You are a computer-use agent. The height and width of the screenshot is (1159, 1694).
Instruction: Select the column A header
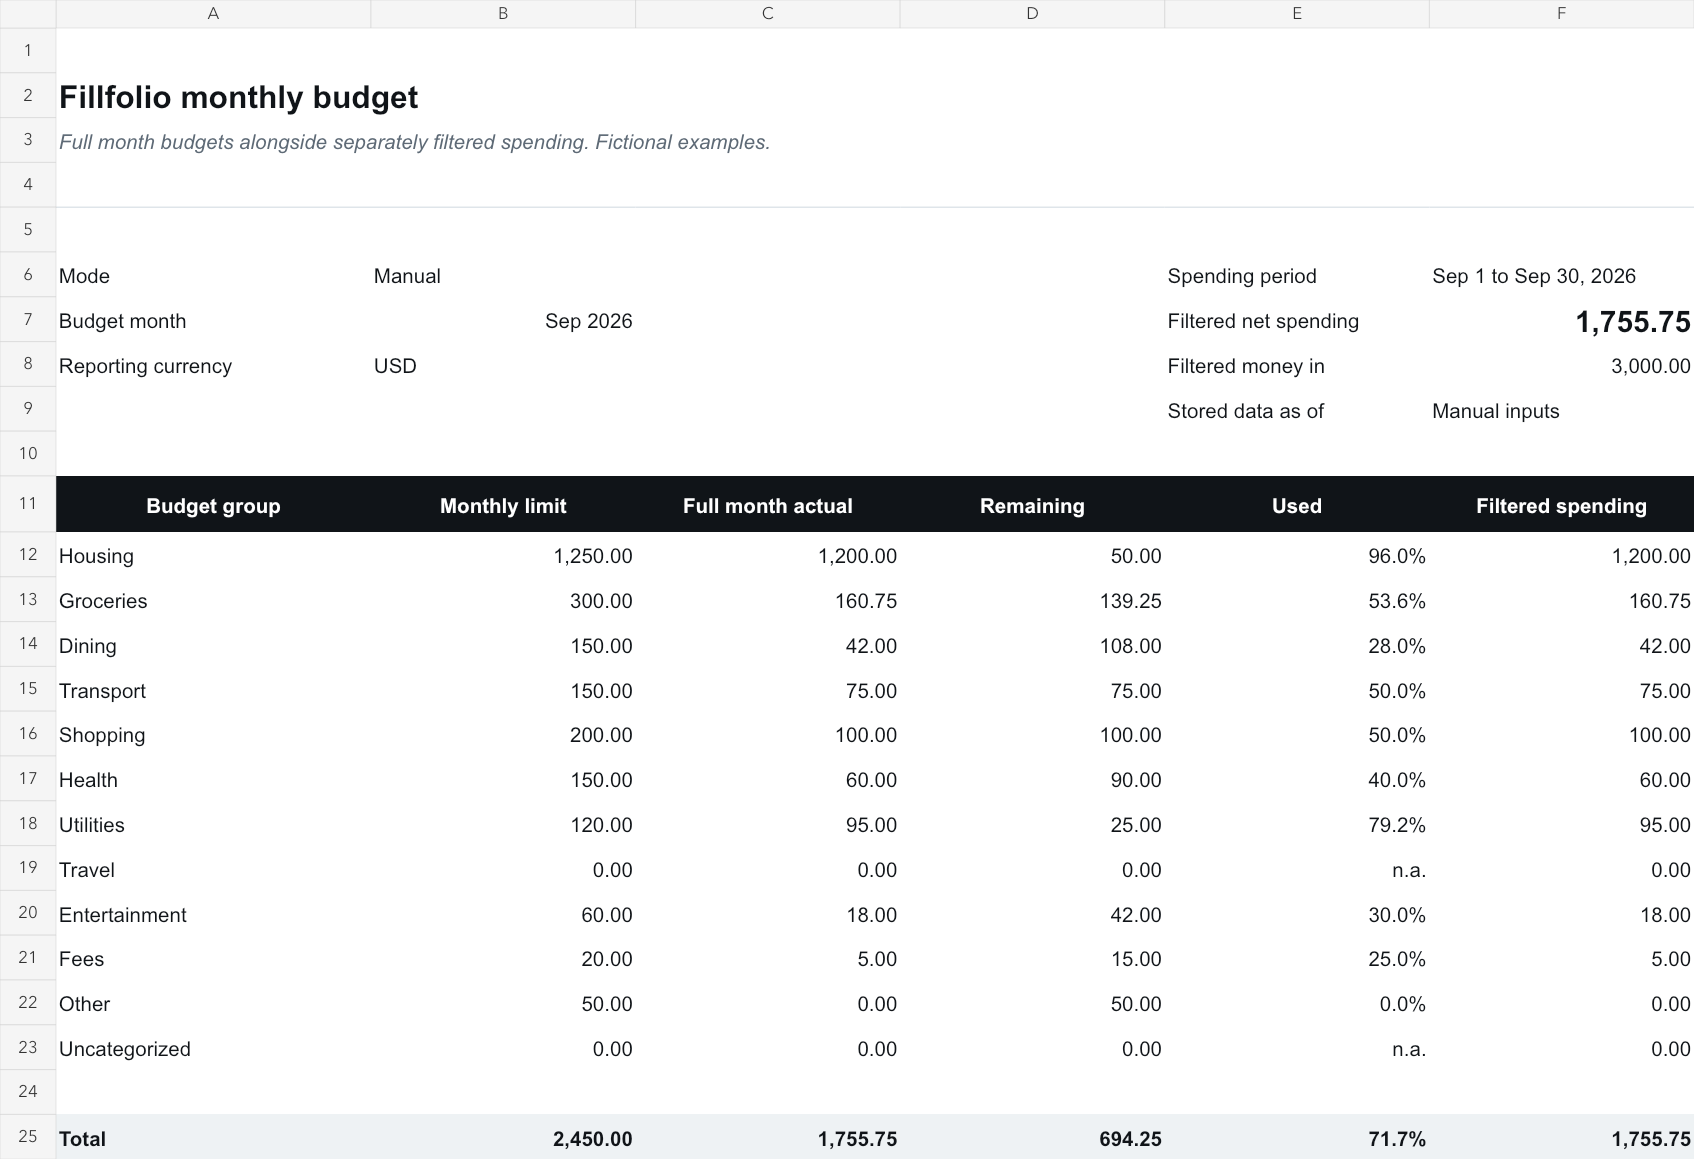[x=213, y=14]
